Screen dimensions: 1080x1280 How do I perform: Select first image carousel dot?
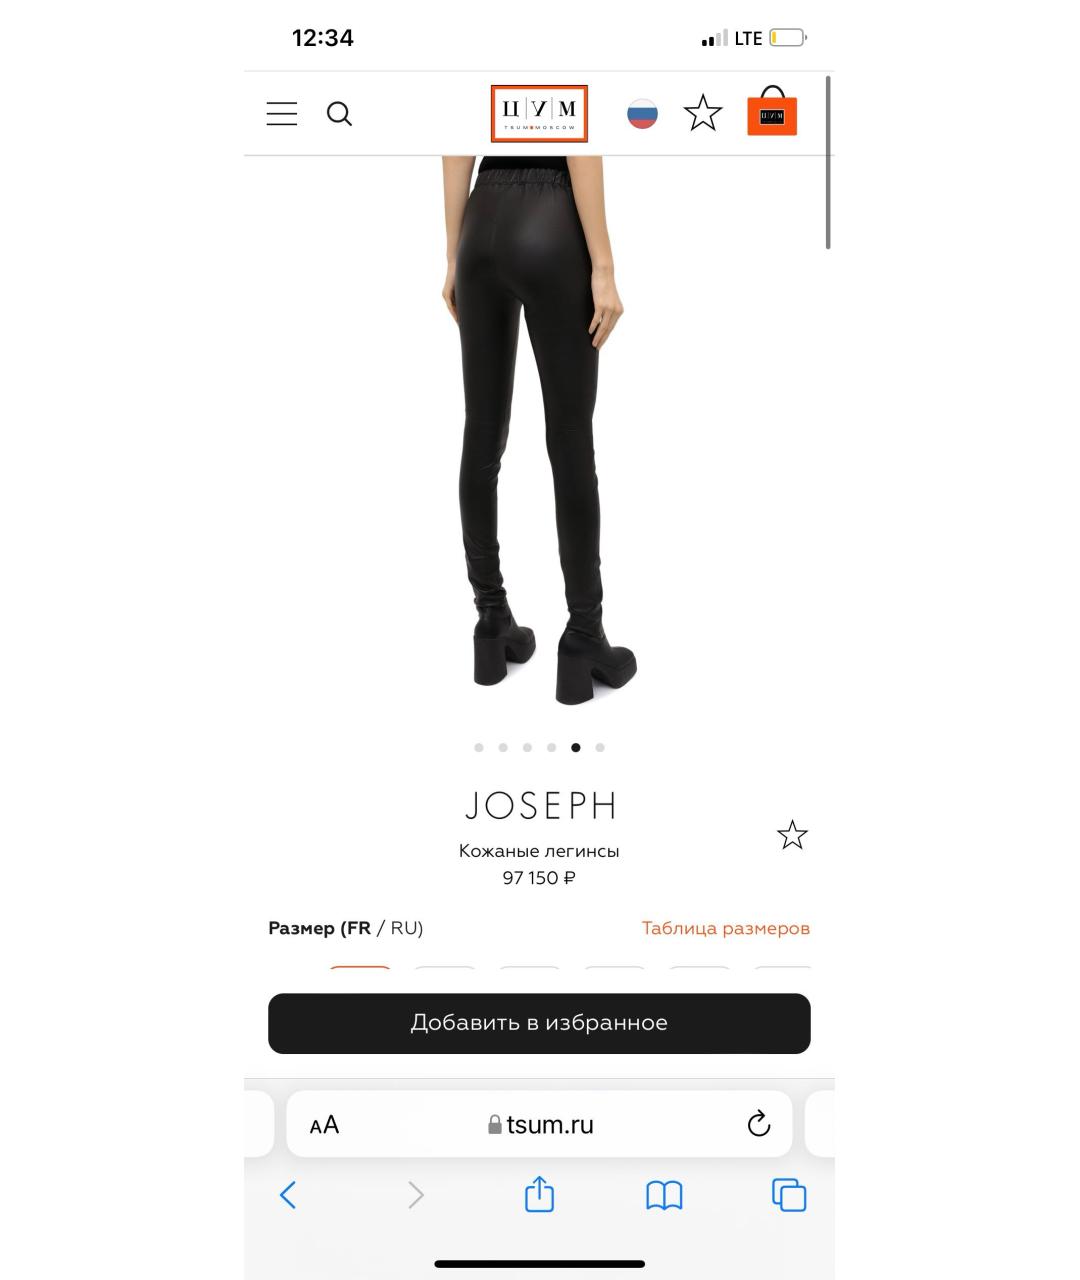(479, 747)
